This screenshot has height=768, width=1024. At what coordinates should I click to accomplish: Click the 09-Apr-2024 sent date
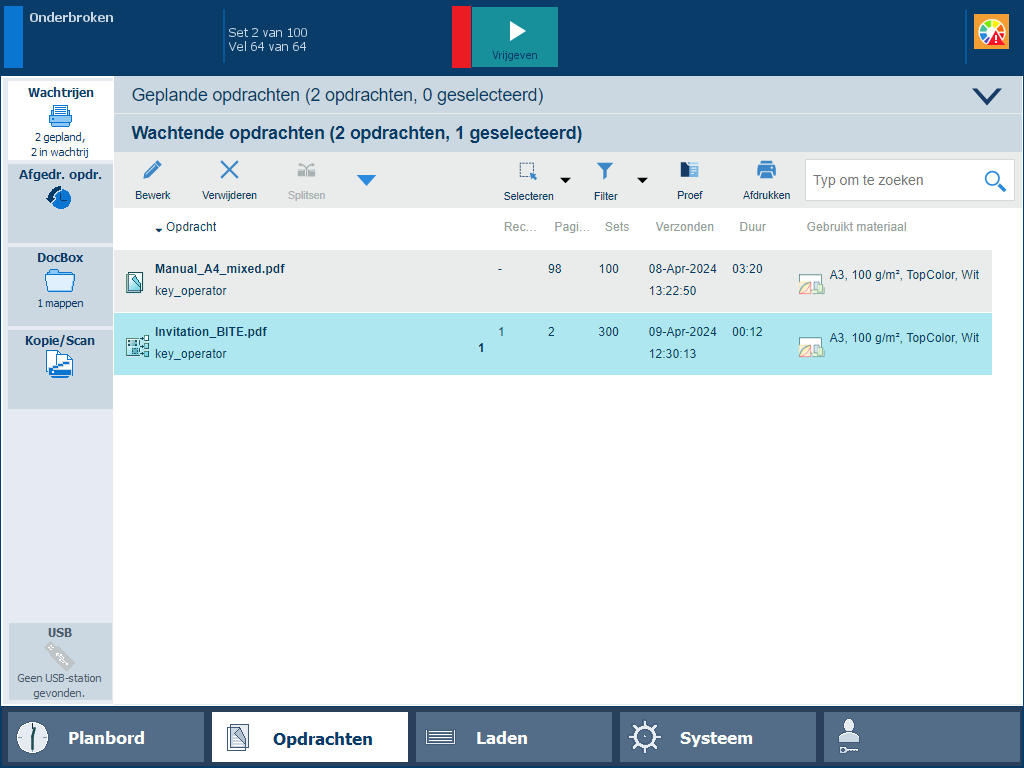pyautogui.click(x=682, y=332)
